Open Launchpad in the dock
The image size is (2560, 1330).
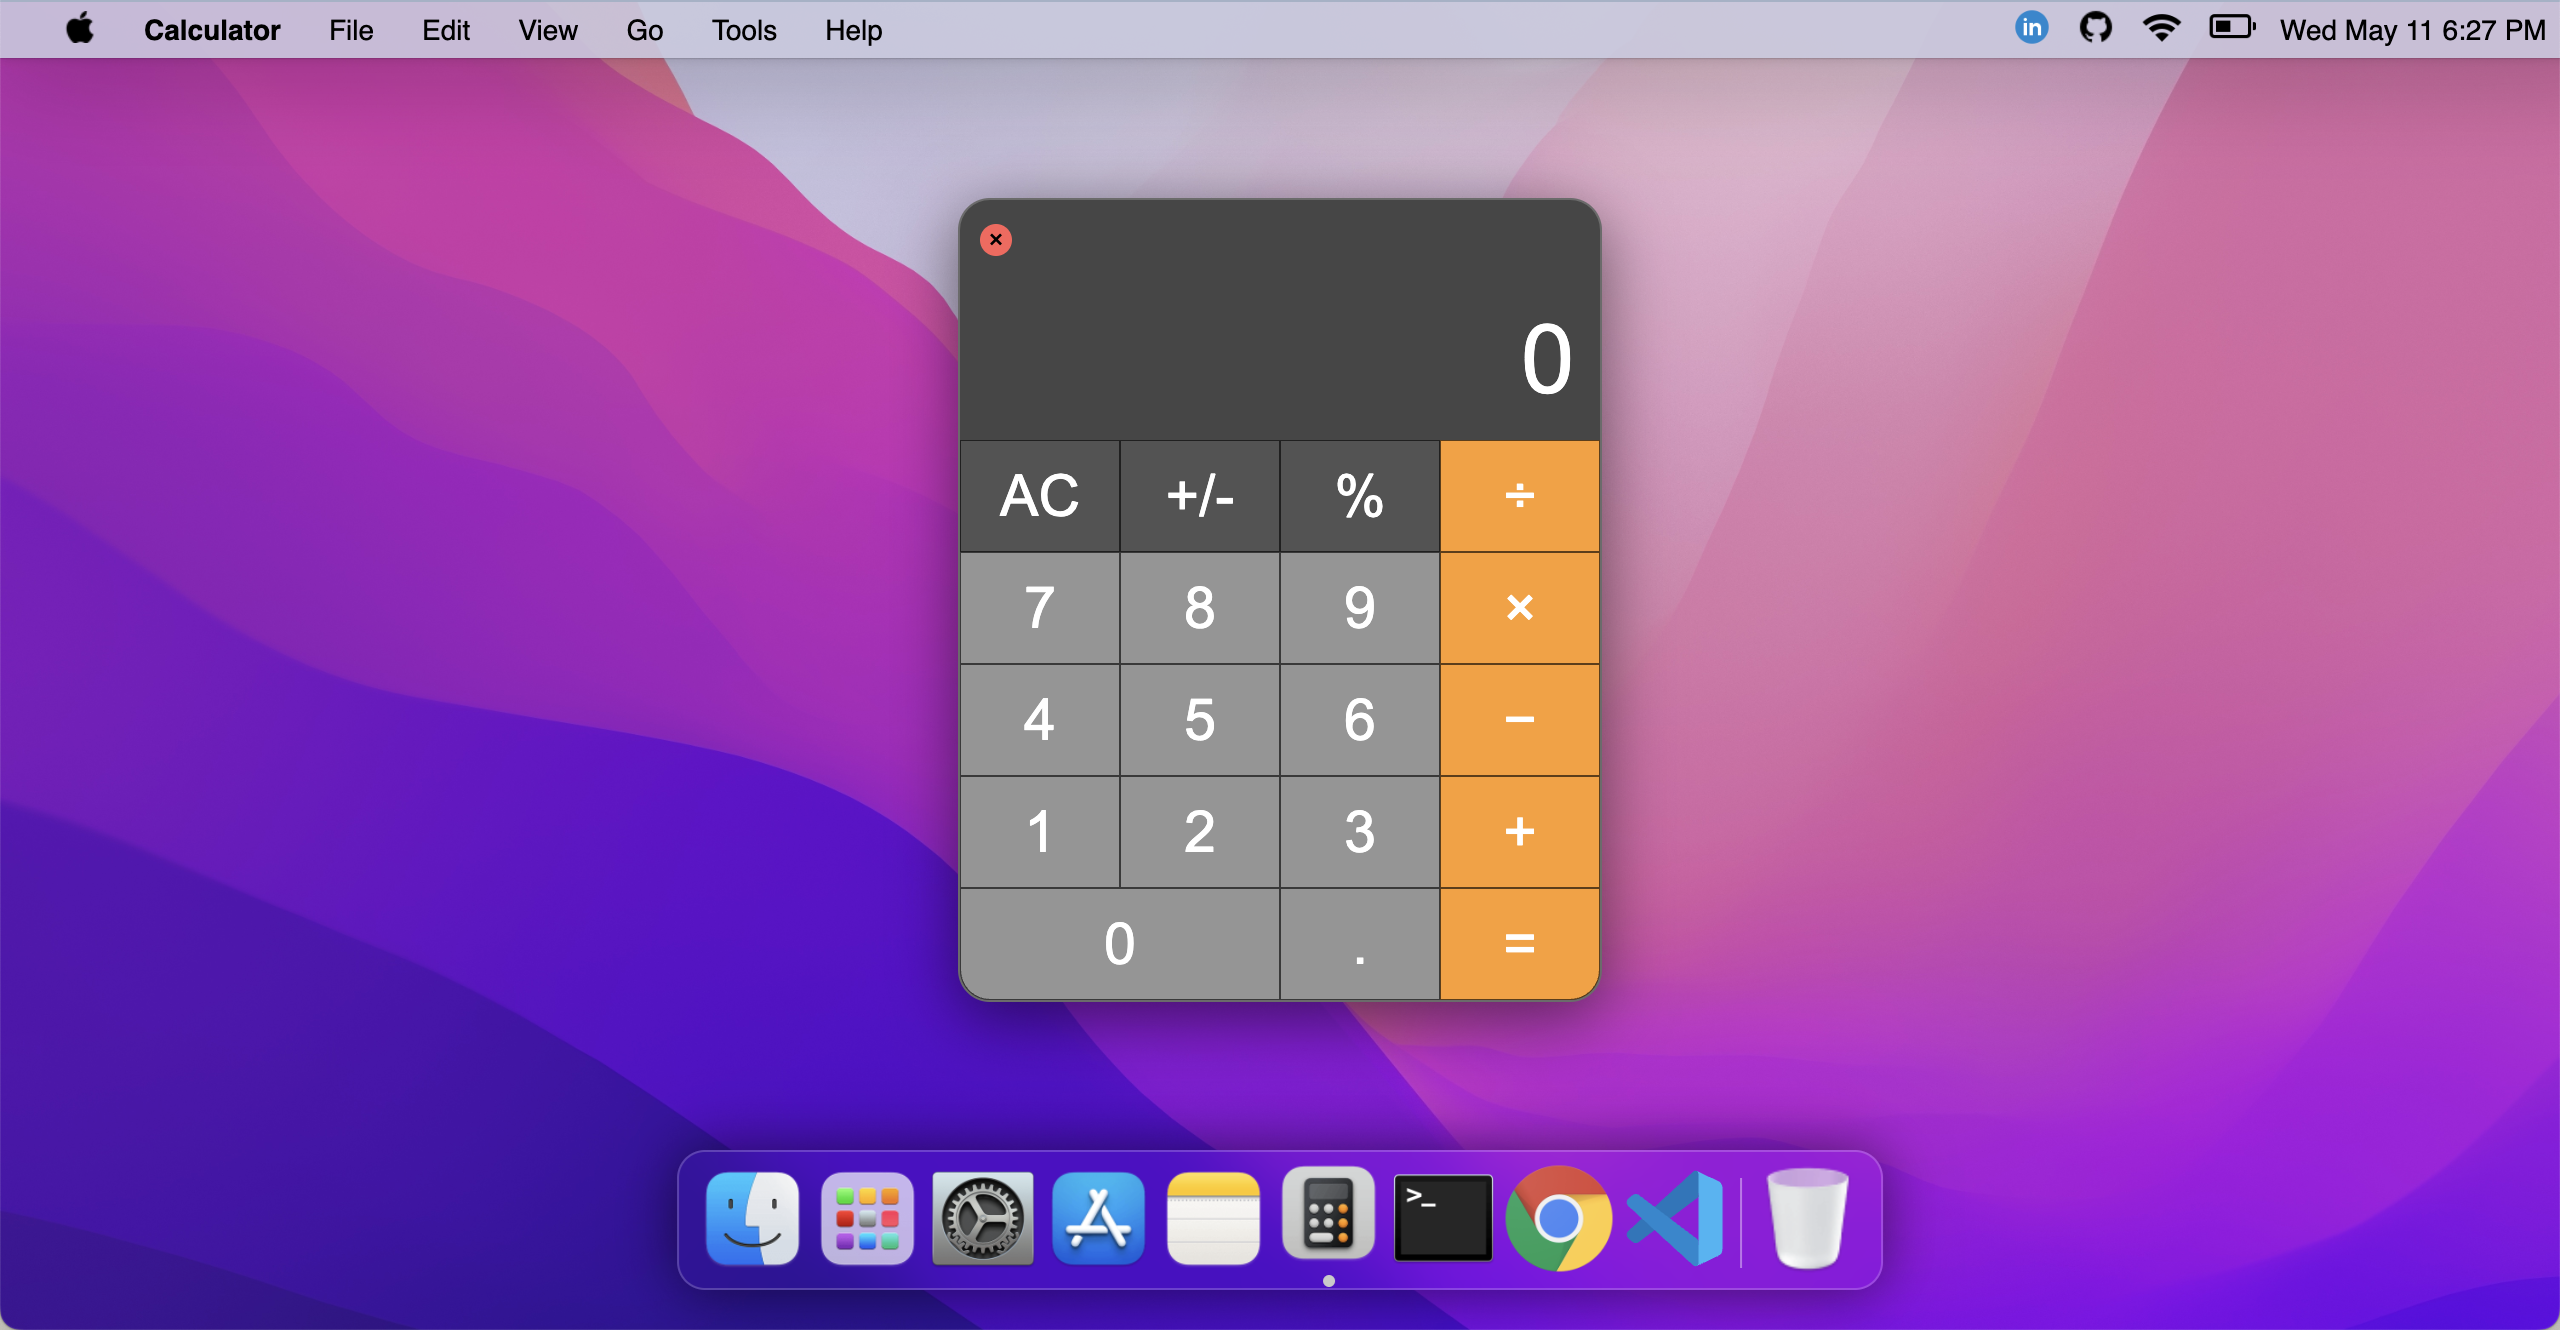tap(867, 1219)
